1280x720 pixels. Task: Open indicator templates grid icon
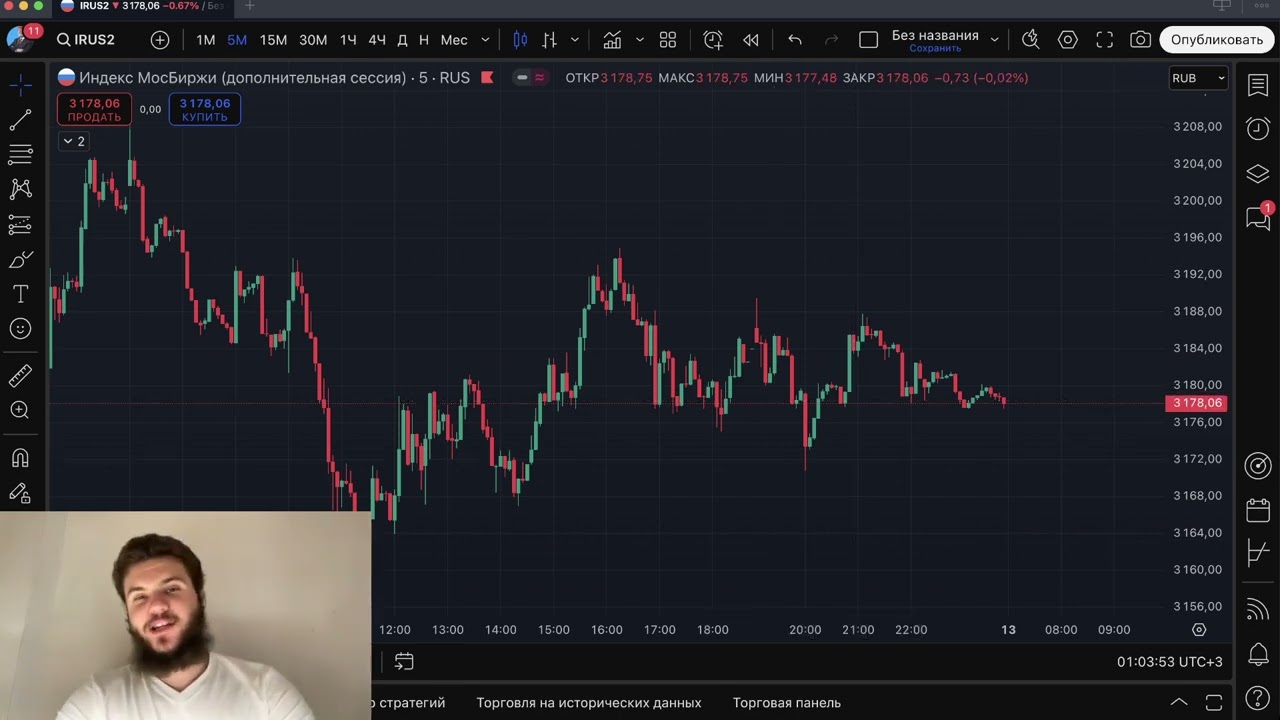point(668,40)
